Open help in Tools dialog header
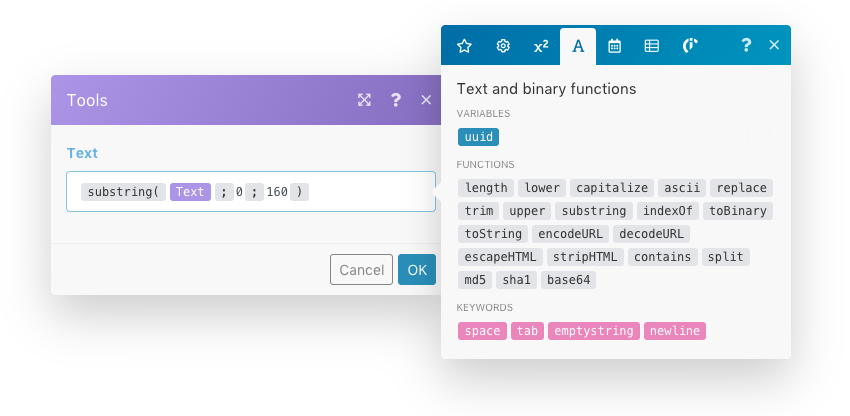 coord(396,100)
